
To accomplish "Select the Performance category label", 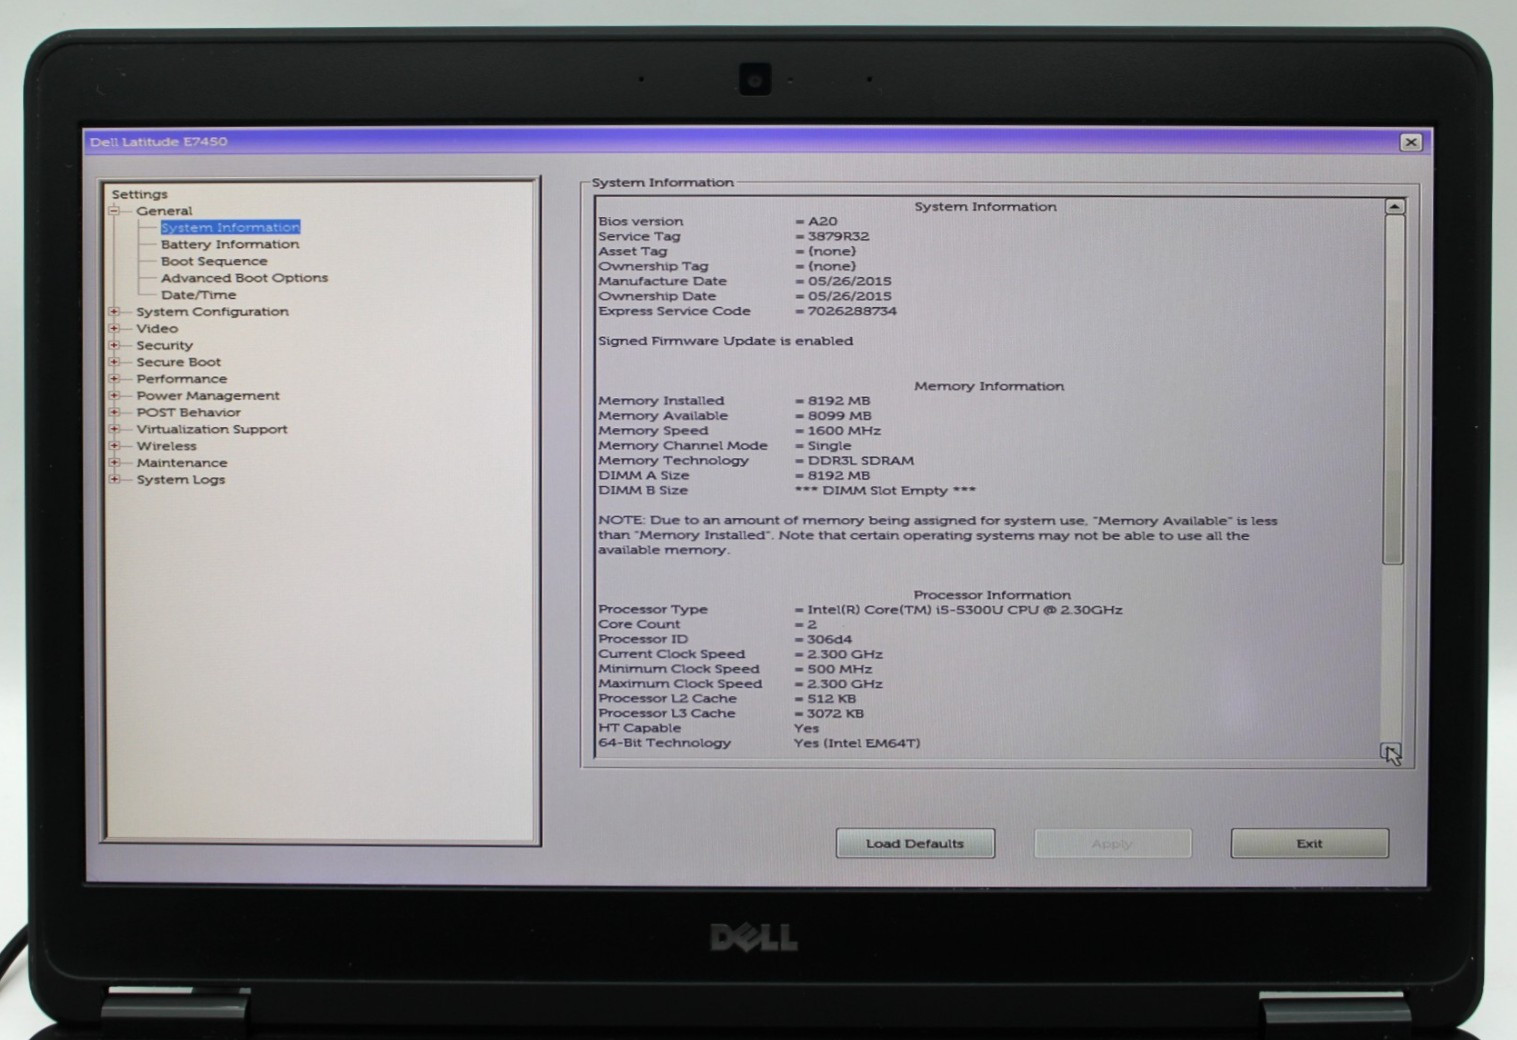I will tap(181, 379).
